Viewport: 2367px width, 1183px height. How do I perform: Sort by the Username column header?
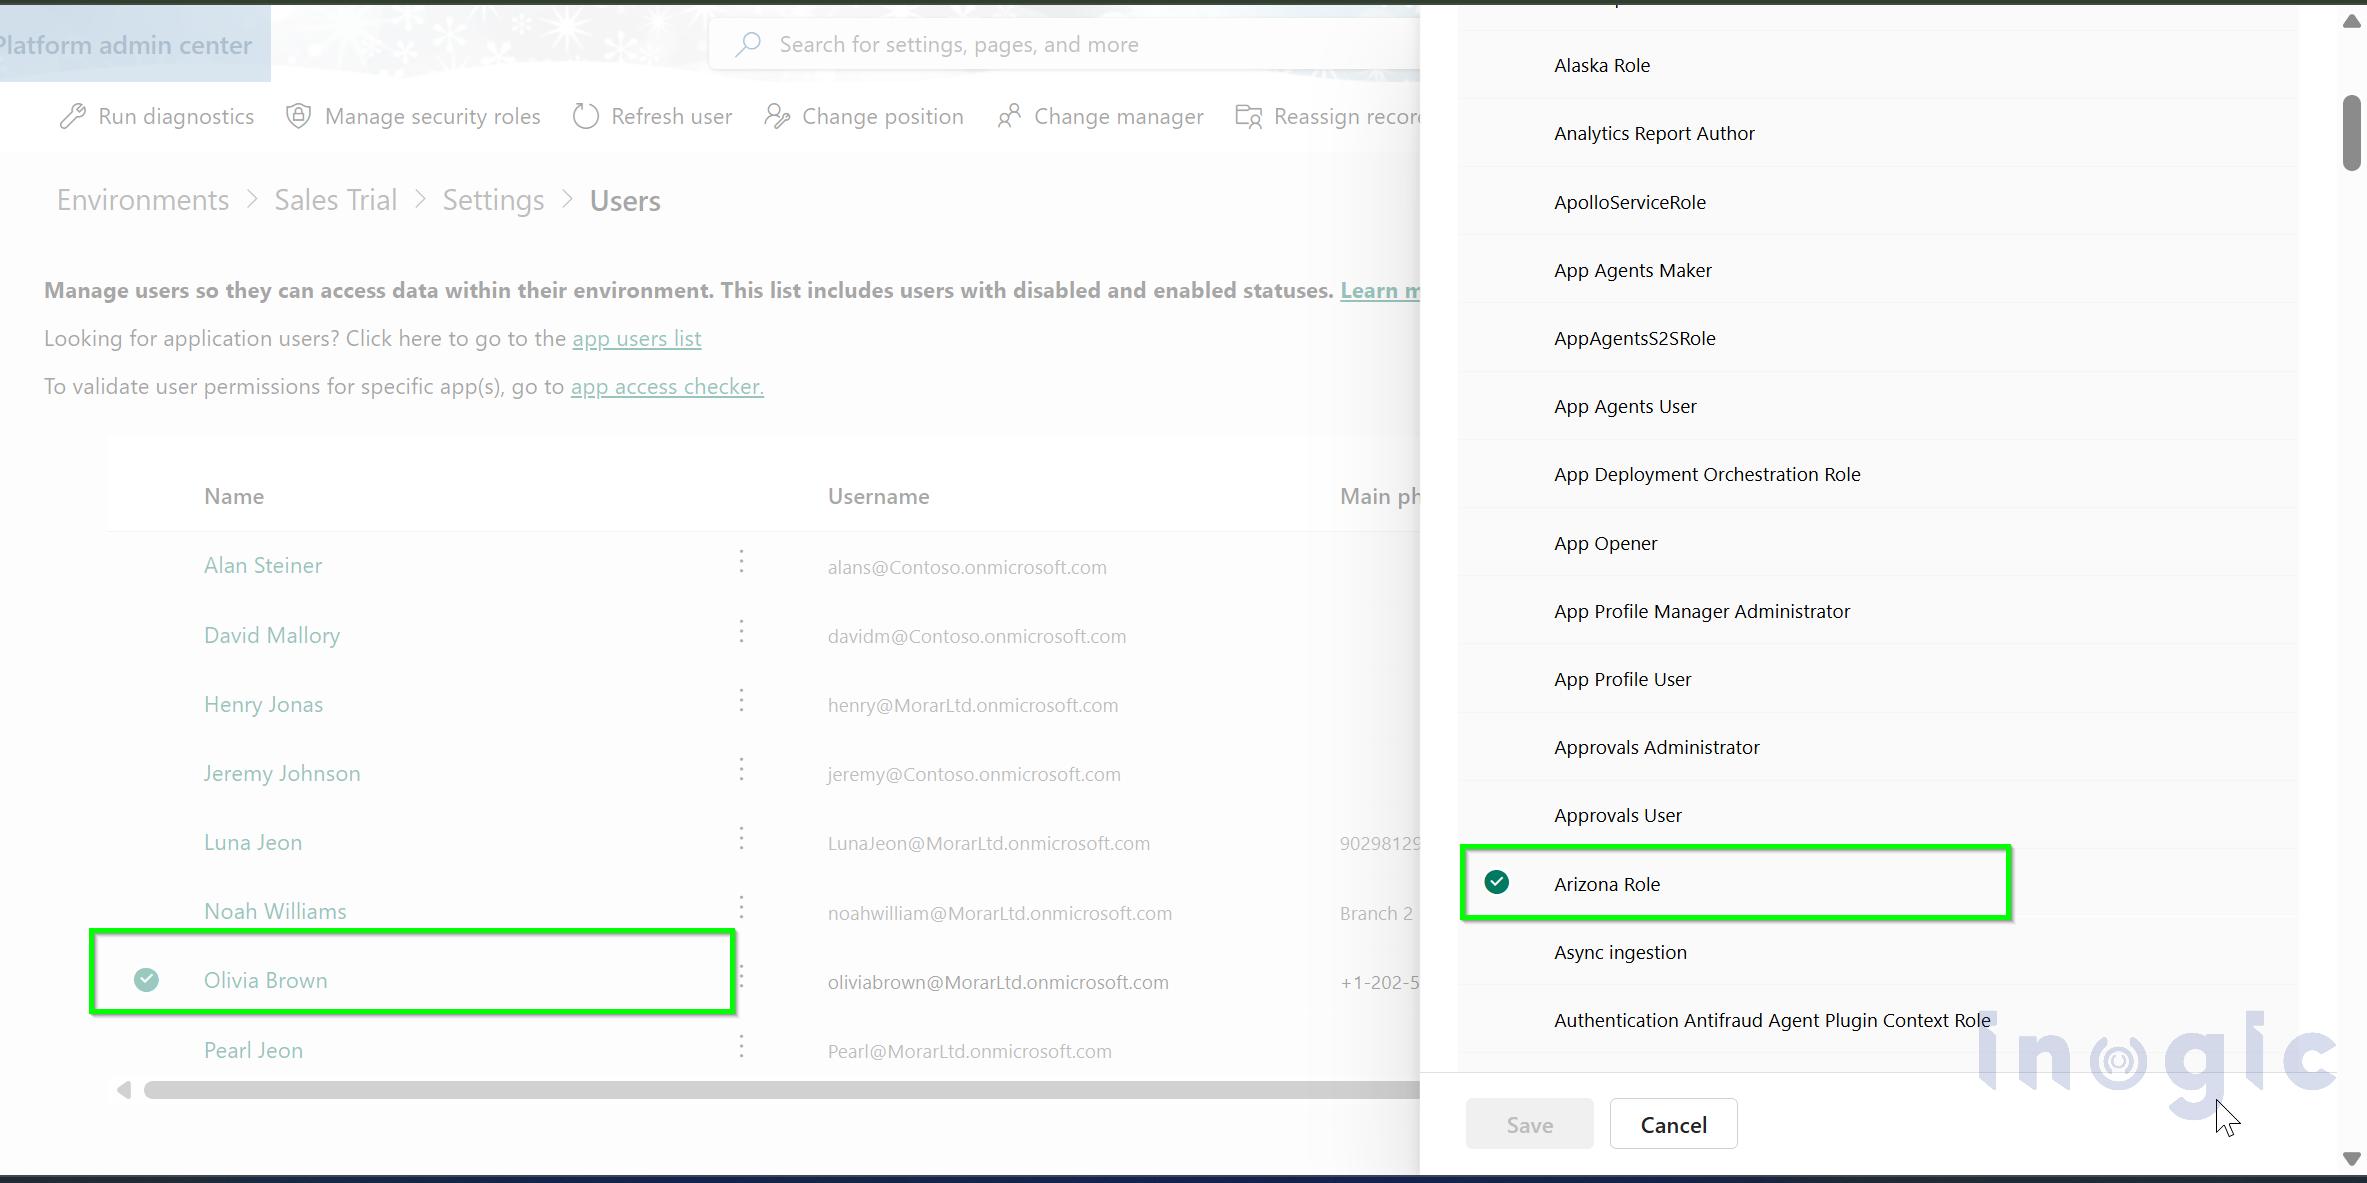pyautogui.click(x=878, y=496)
